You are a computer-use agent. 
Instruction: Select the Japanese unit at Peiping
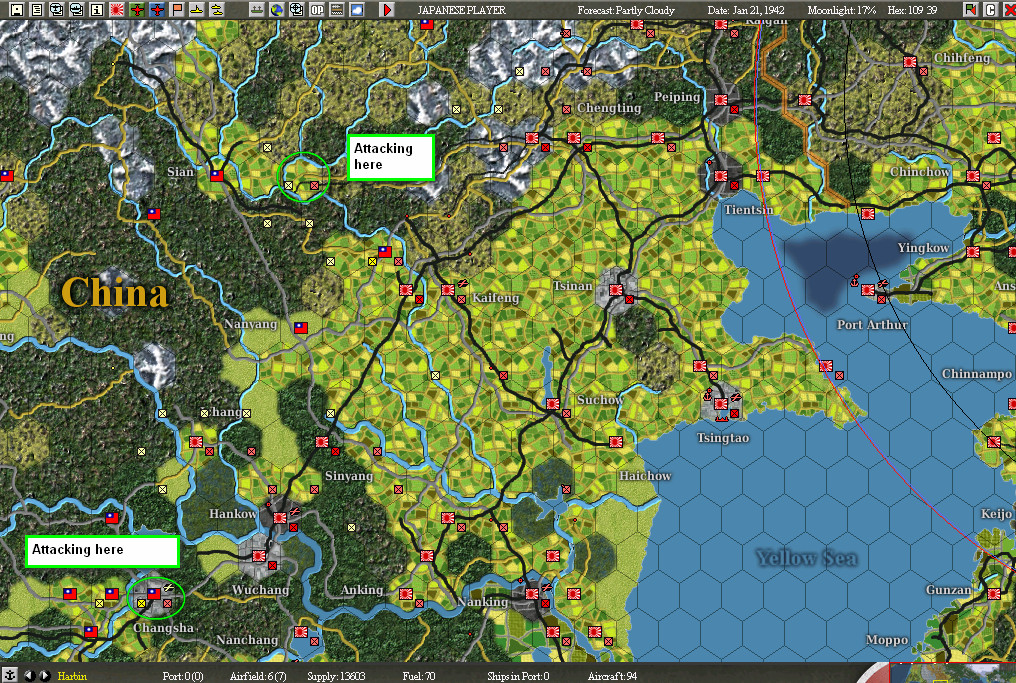pos(721,100)
